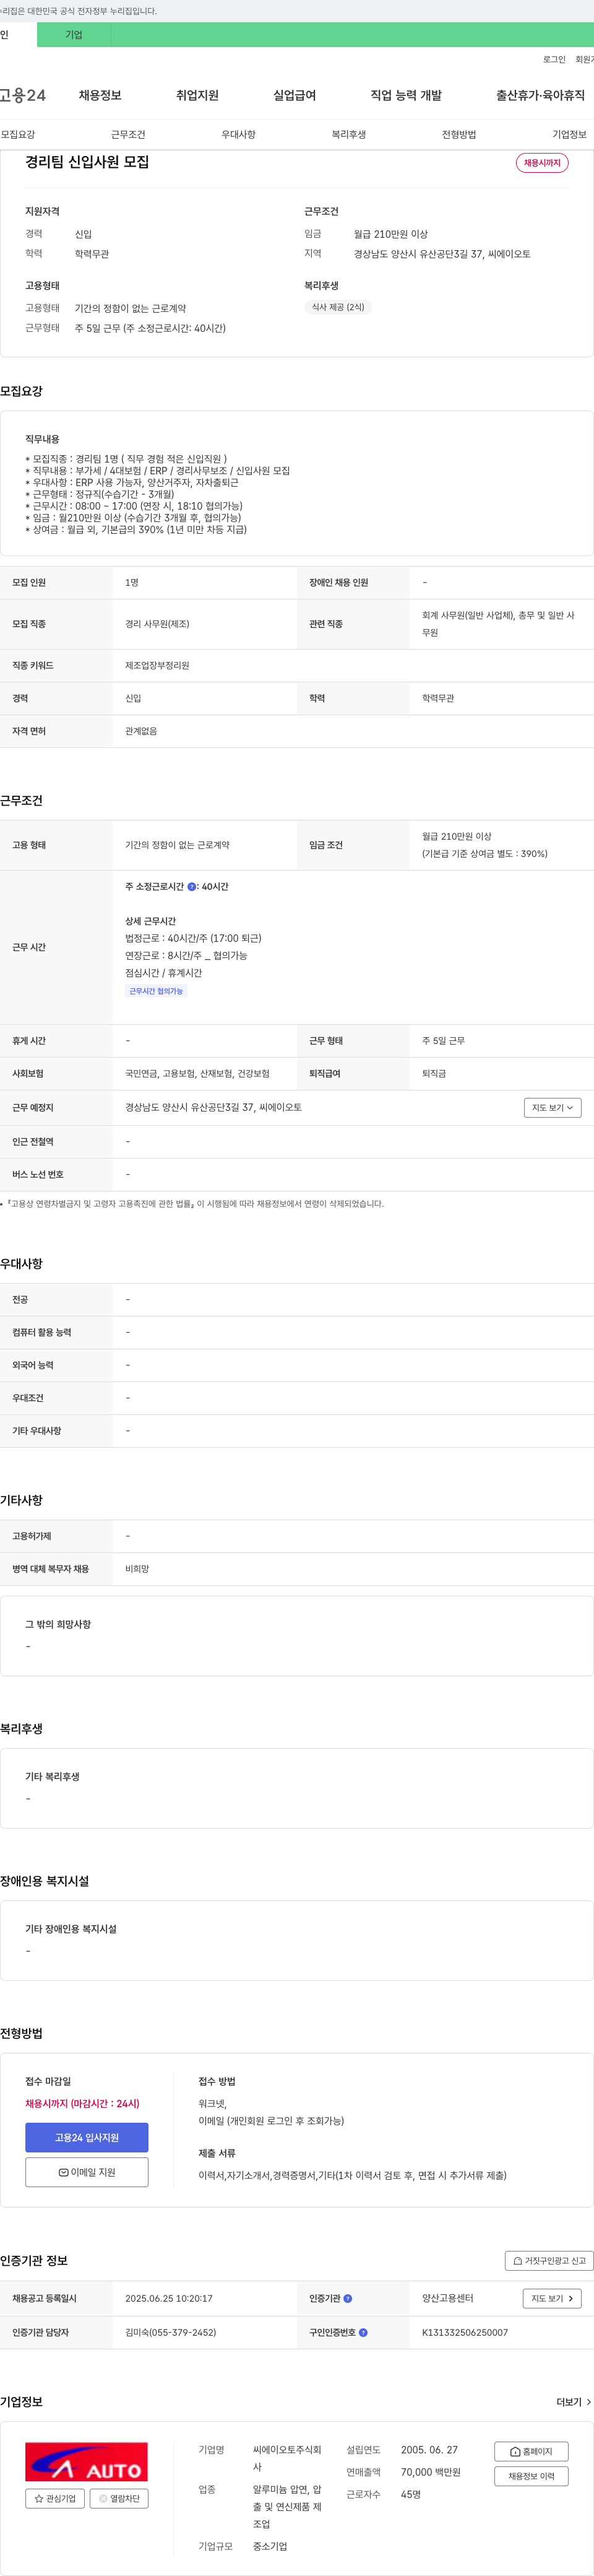This screenshot has width=594, height=2576.
Task: View 채용정보 이력 of the company
Action: click(531, 2476)
